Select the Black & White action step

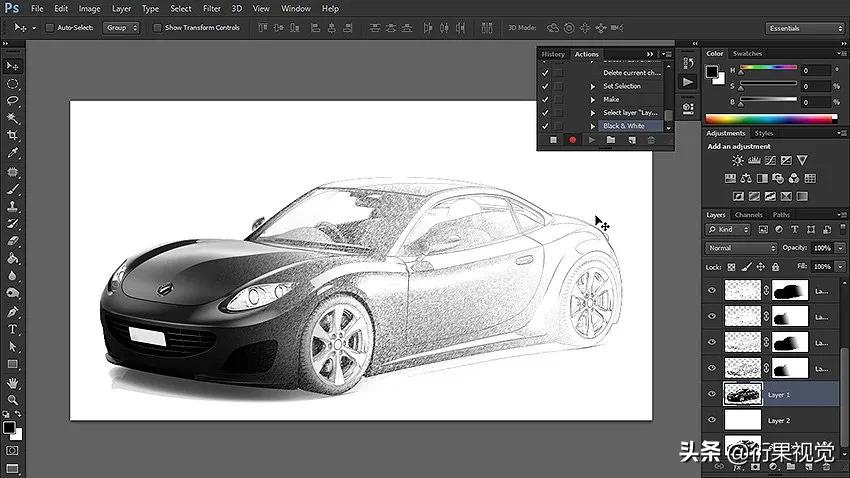point(624,126)
